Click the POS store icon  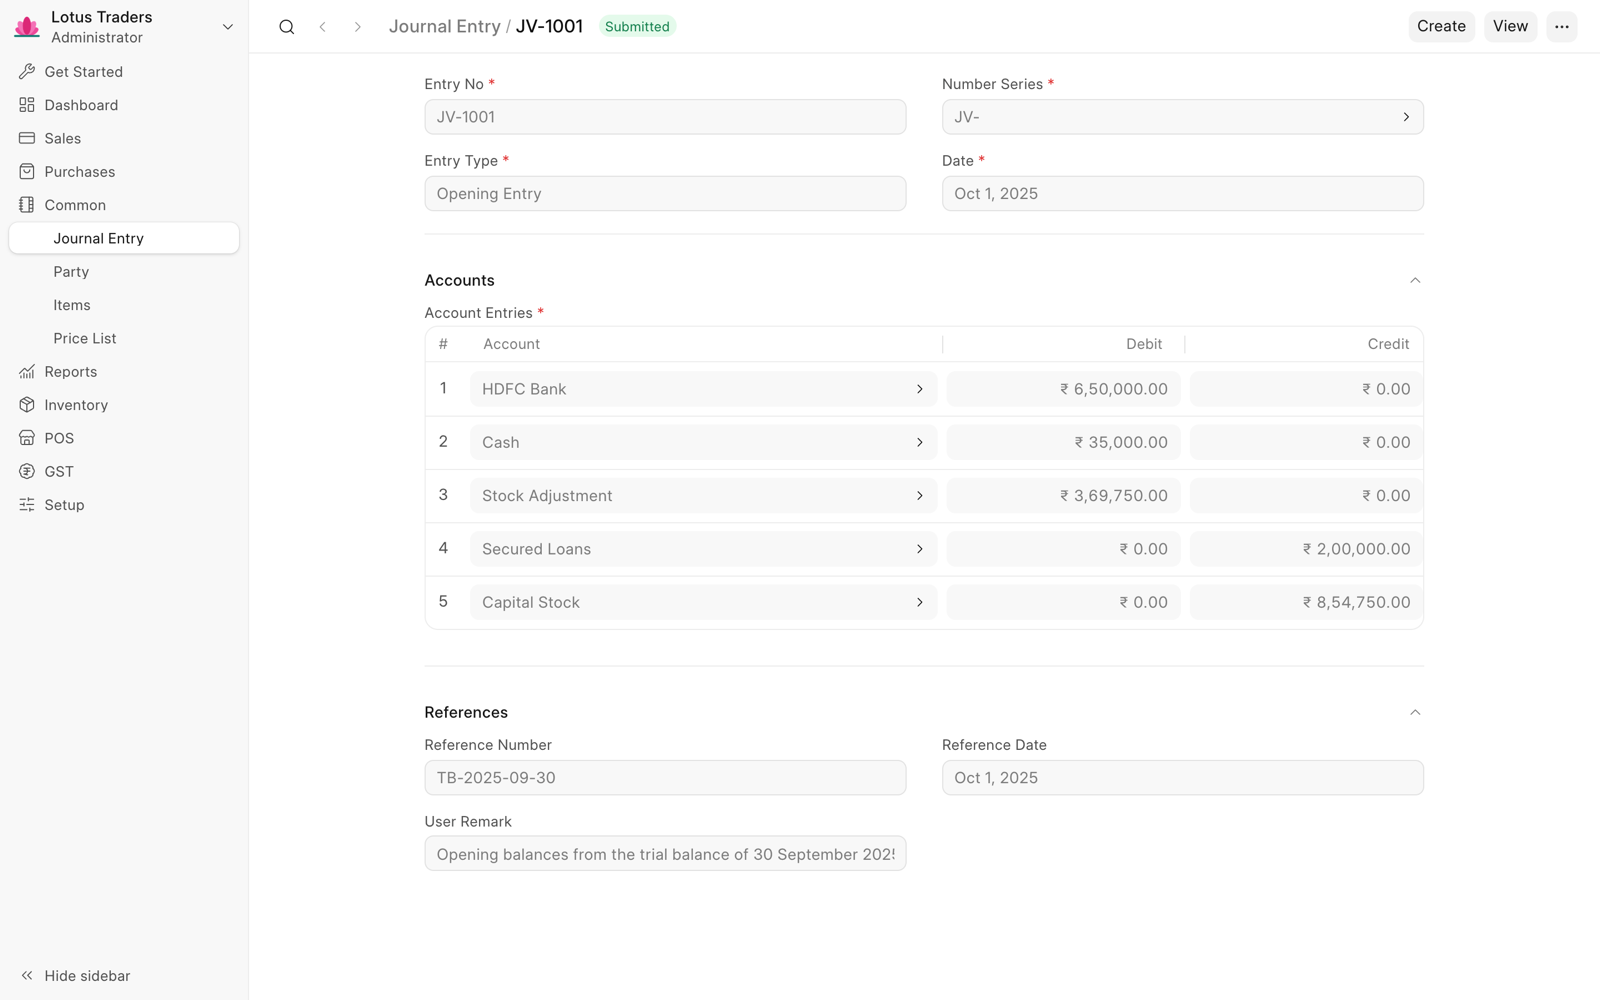[x=27, y=438]
